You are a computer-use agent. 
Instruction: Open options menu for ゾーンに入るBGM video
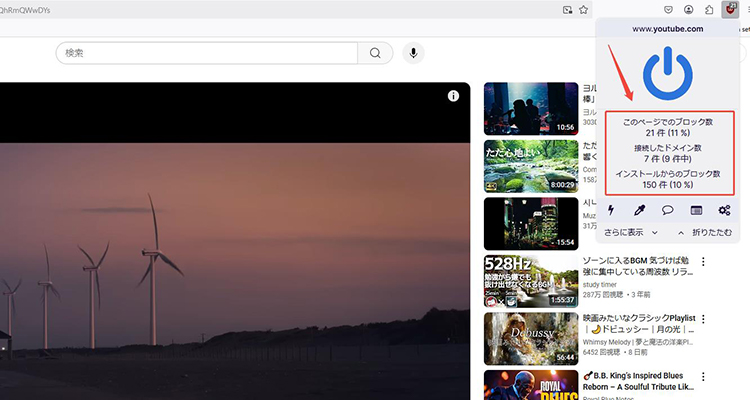[703, 262]
